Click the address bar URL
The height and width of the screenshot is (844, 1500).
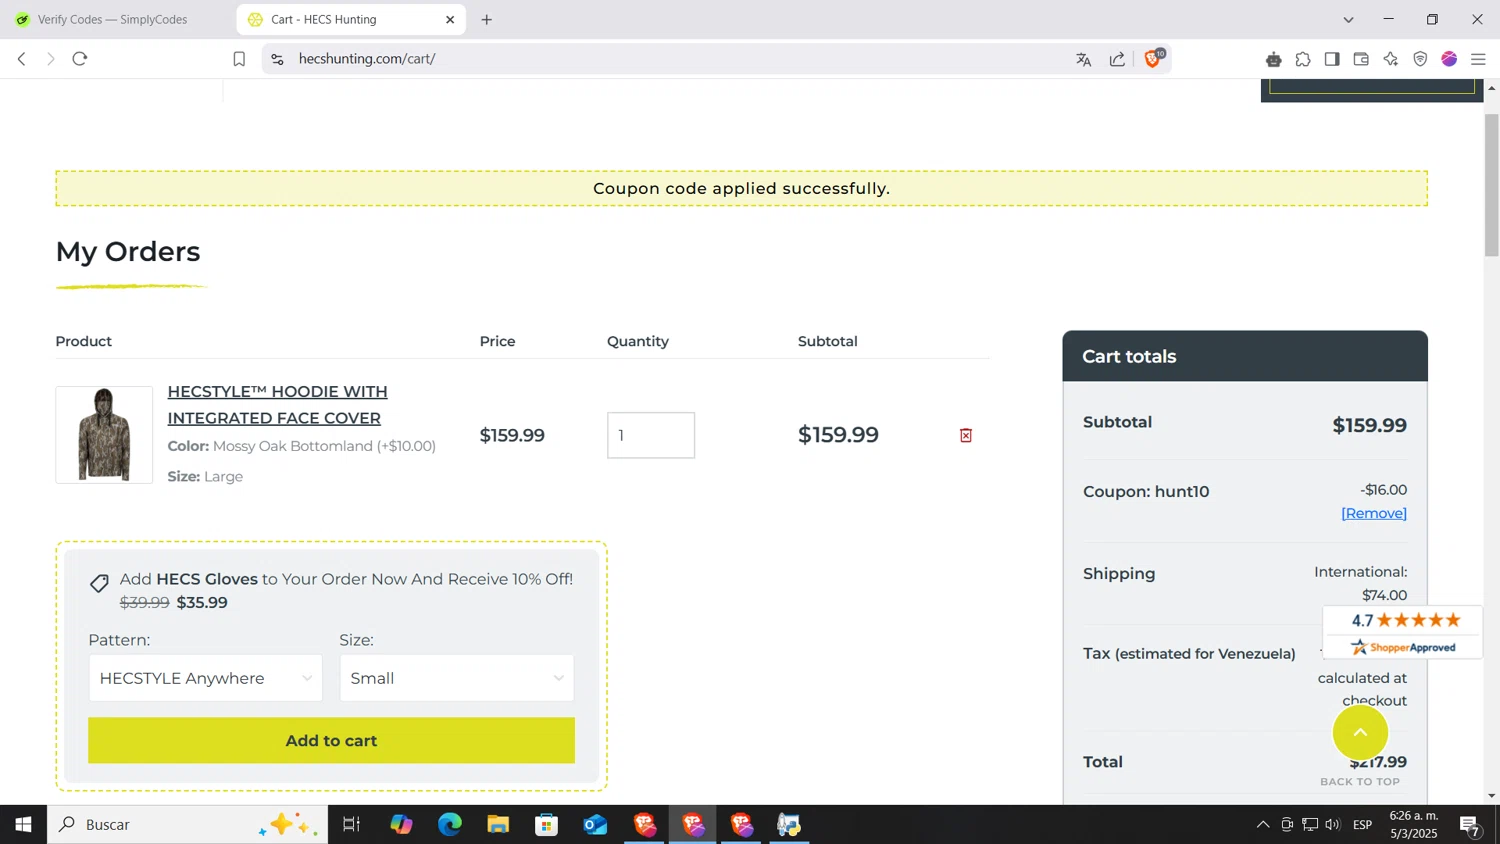pos(367,59)
